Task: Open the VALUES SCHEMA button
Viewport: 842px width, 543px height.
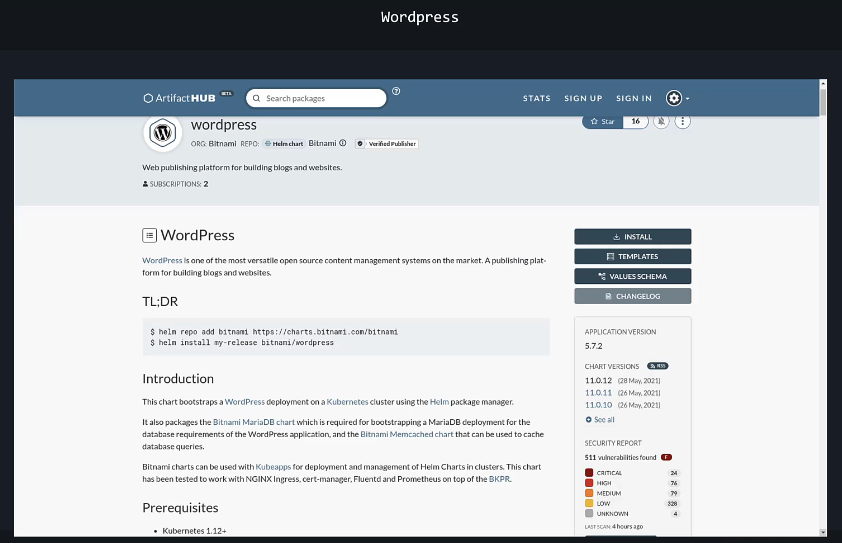Action: (x=633, y=277)
